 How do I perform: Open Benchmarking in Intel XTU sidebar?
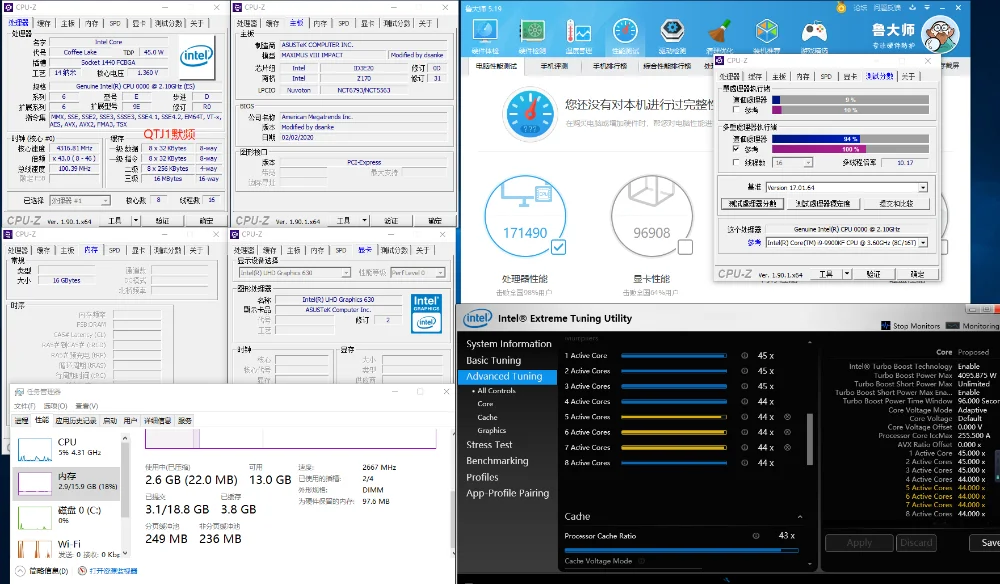[x=497, y=461]
